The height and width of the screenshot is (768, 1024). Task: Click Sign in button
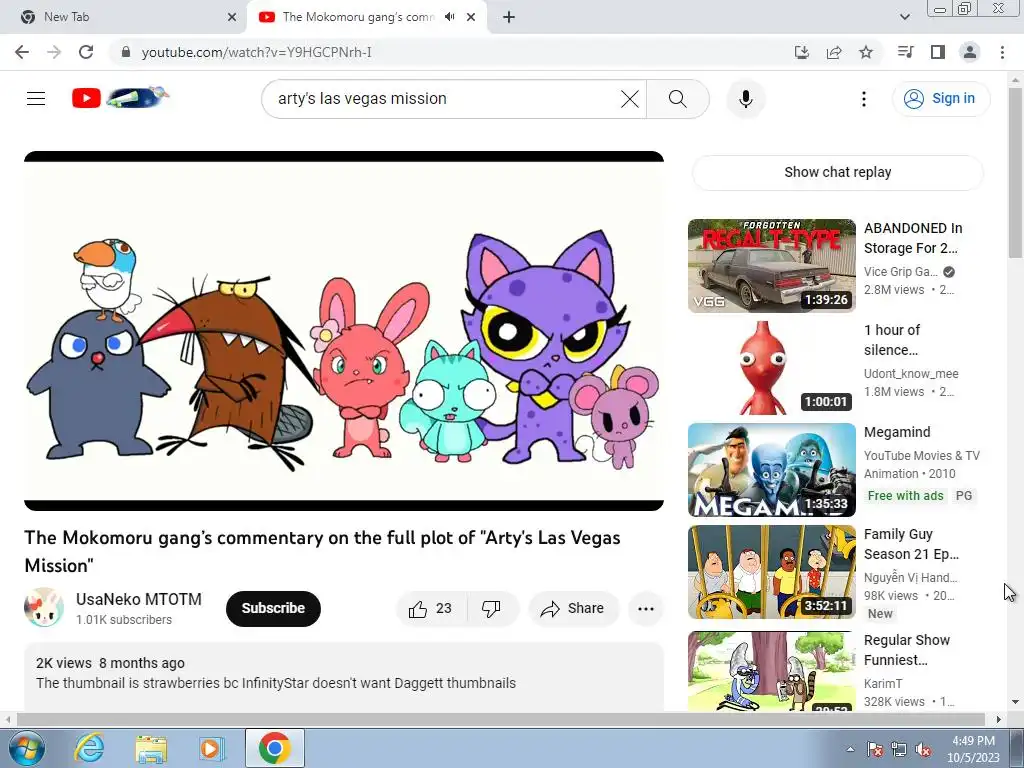click(940, 99)
